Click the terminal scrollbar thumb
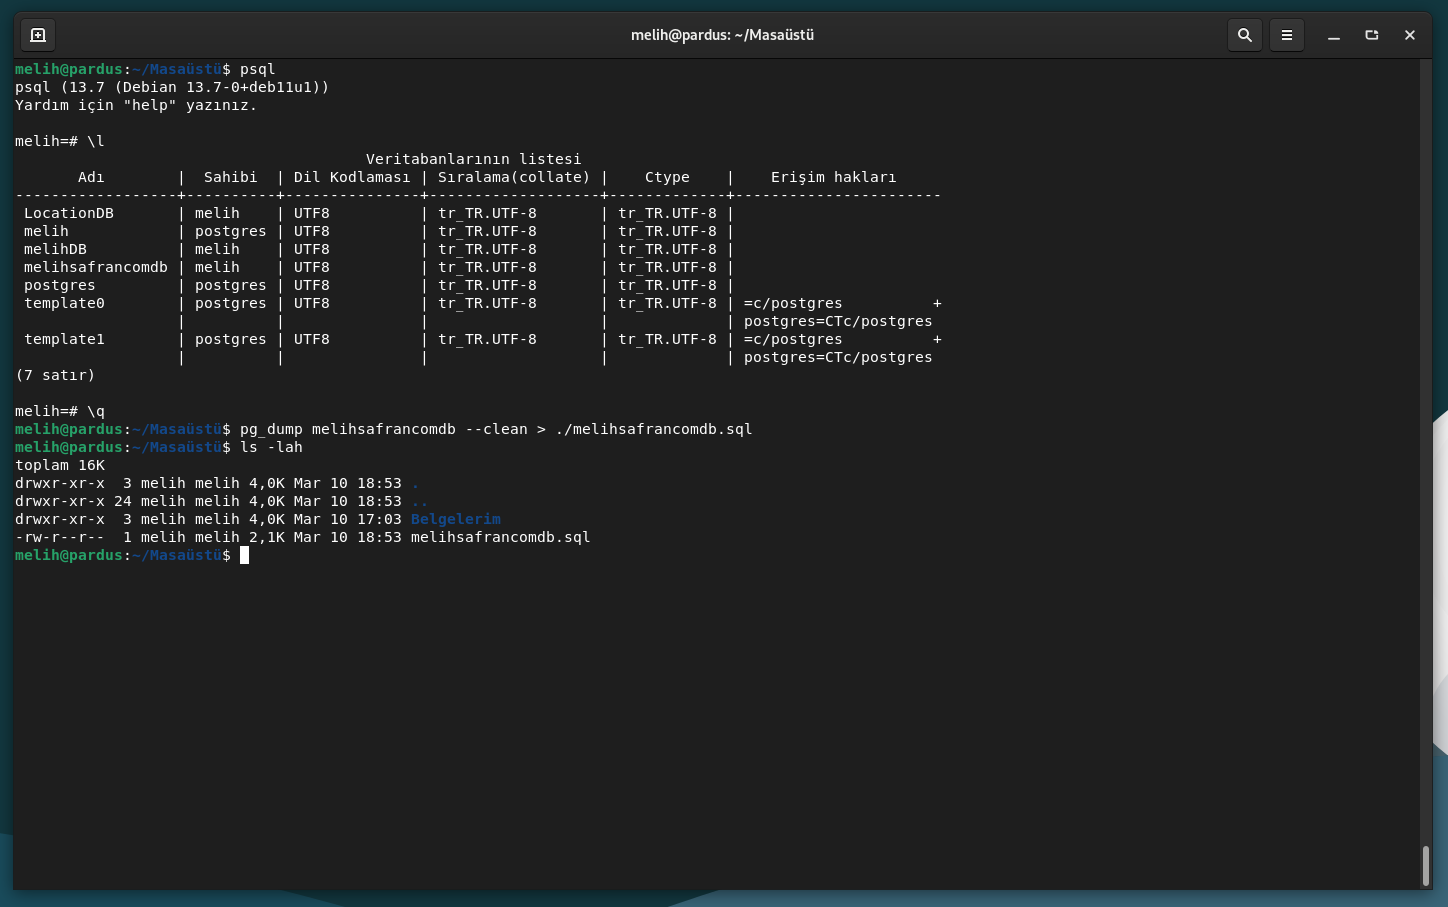The width and height of the screenshot is (1448, 907). (x=1426, y=865)
